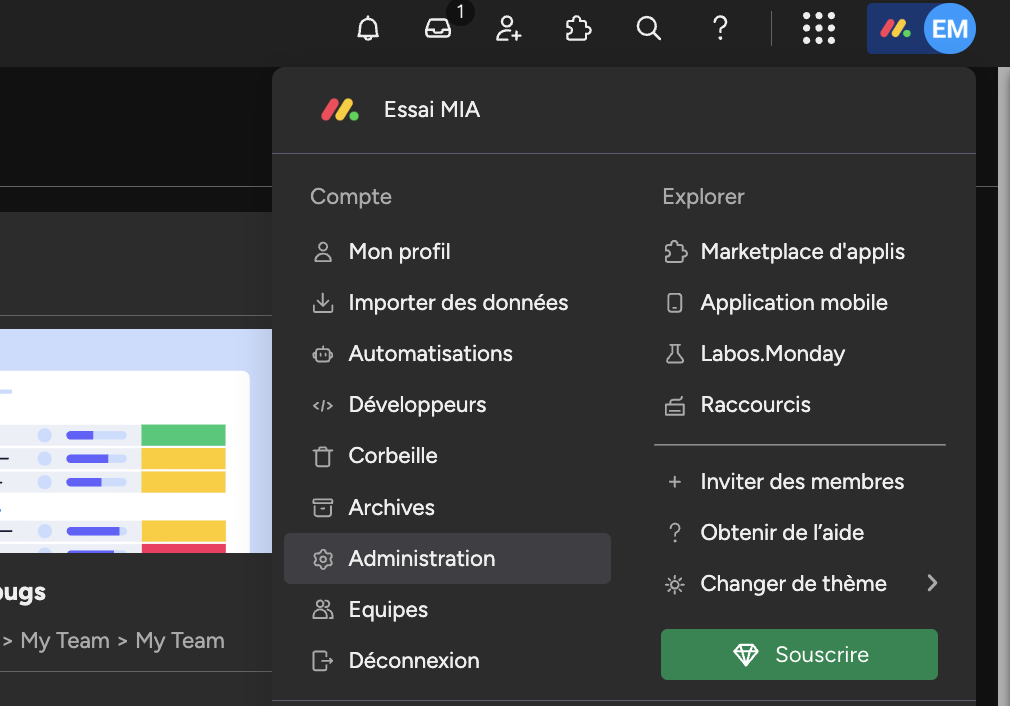1010x706 pixels.
Task: Open the board preview thumbnail
Action: (x=136, y=441)
